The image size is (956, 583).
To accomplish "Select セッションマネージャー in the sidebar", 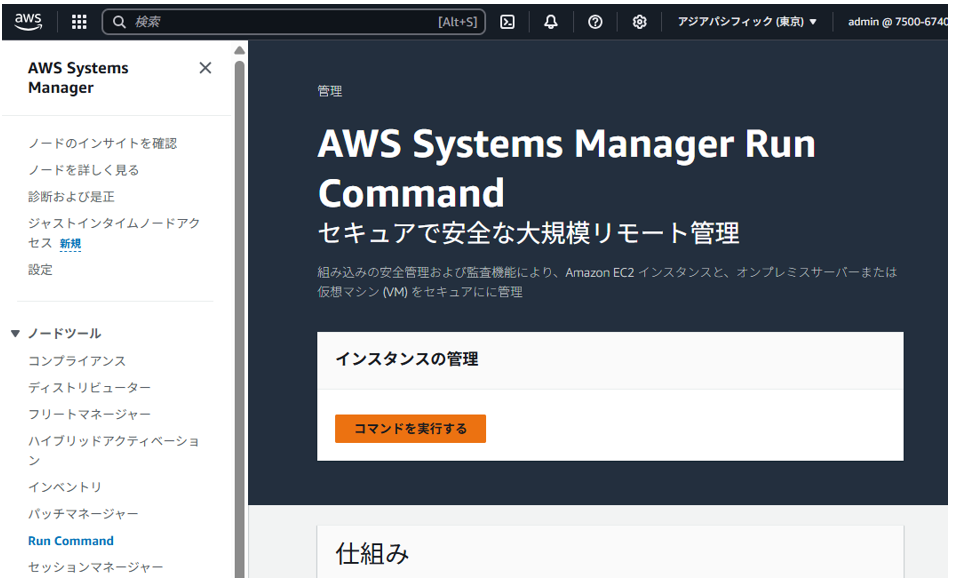I will (96, 568).
